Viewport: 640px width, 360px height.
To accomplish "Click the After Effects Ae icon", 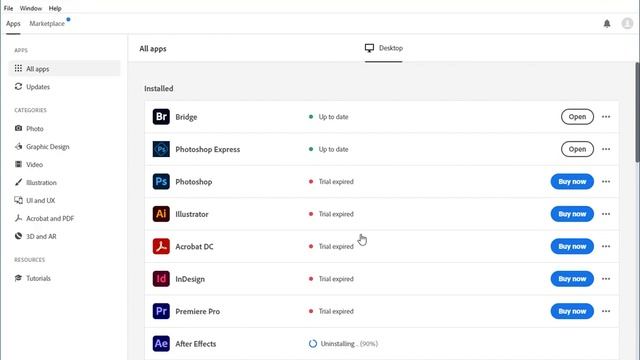I will pos(161,344).
